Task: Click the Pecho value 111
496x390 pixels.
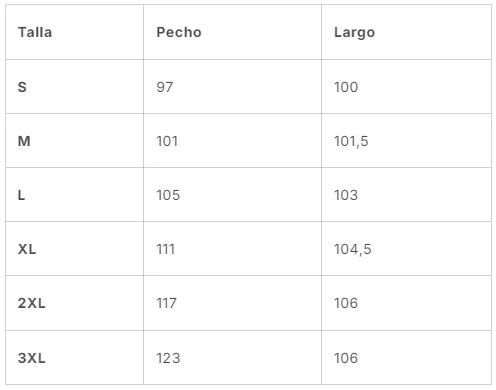Action: [x=166, y=249]
